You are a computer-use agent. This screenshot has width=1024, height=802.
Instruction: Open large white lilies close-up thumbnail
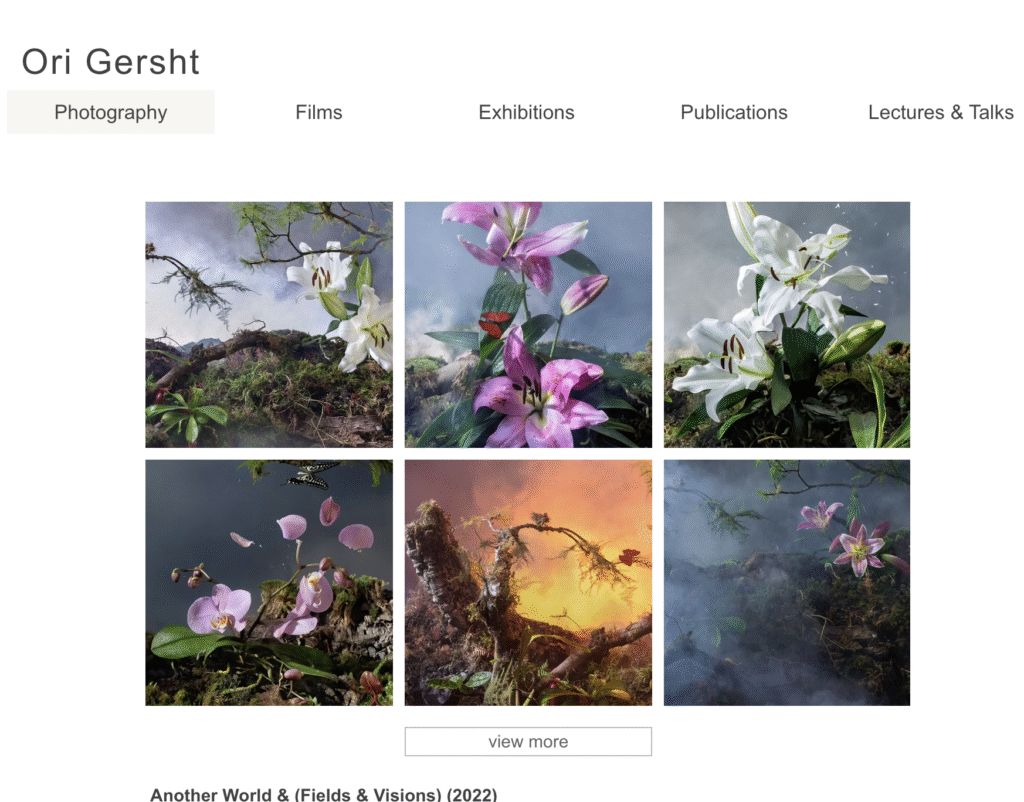coord(786,325)
